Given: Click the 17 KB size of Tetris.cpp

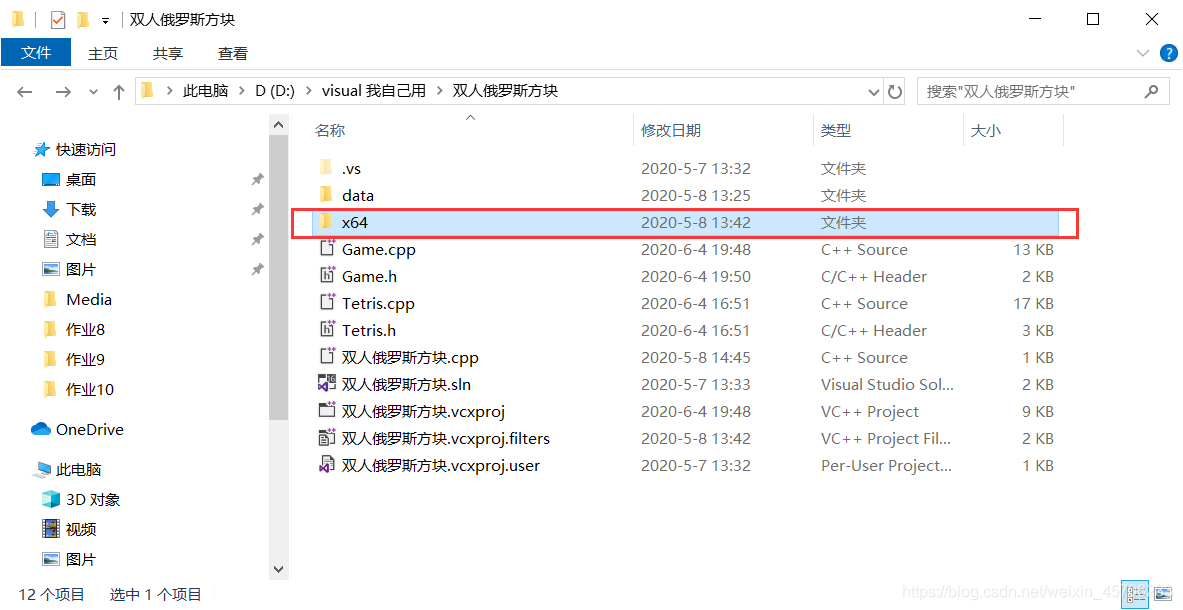Looking at the screenshot, I should (x=1034, y=304).
